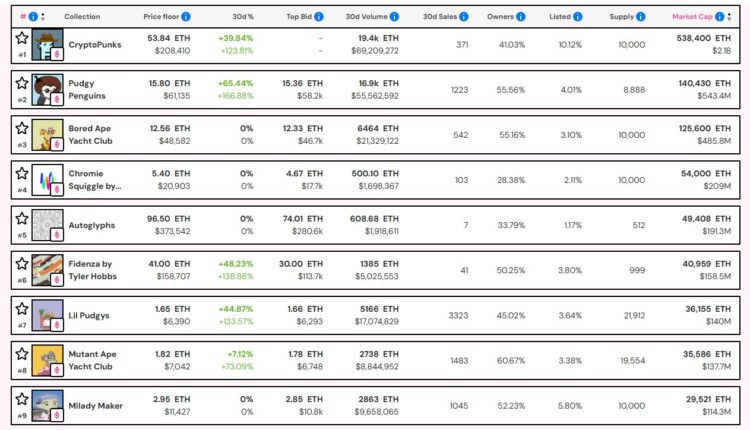This screenshot has height=430, width=750.
Task: Click the Collection column header
Action: click(82, 17)
